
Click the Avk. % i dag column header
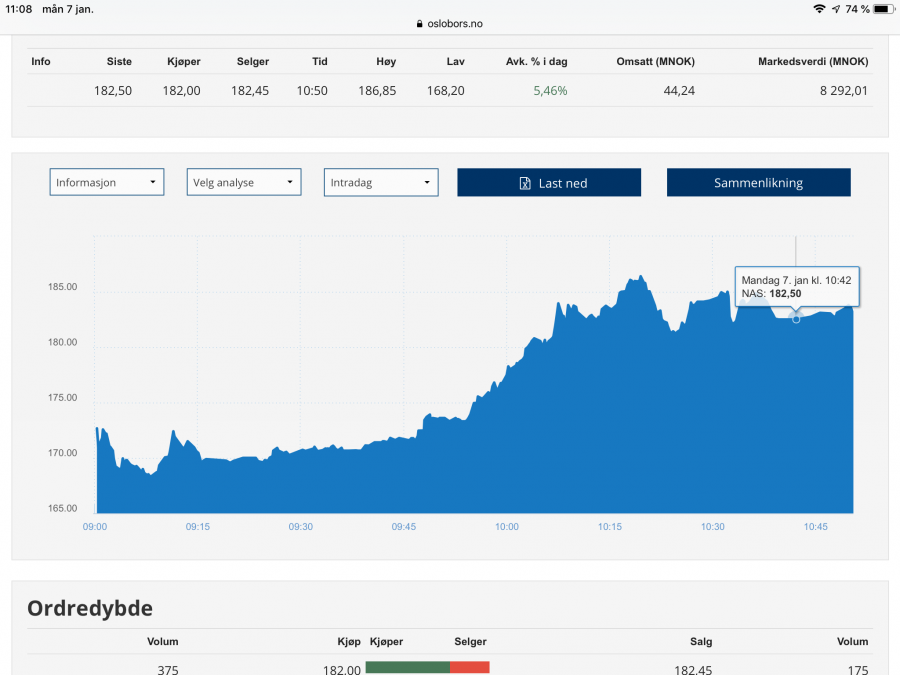[x=536, y=62]
